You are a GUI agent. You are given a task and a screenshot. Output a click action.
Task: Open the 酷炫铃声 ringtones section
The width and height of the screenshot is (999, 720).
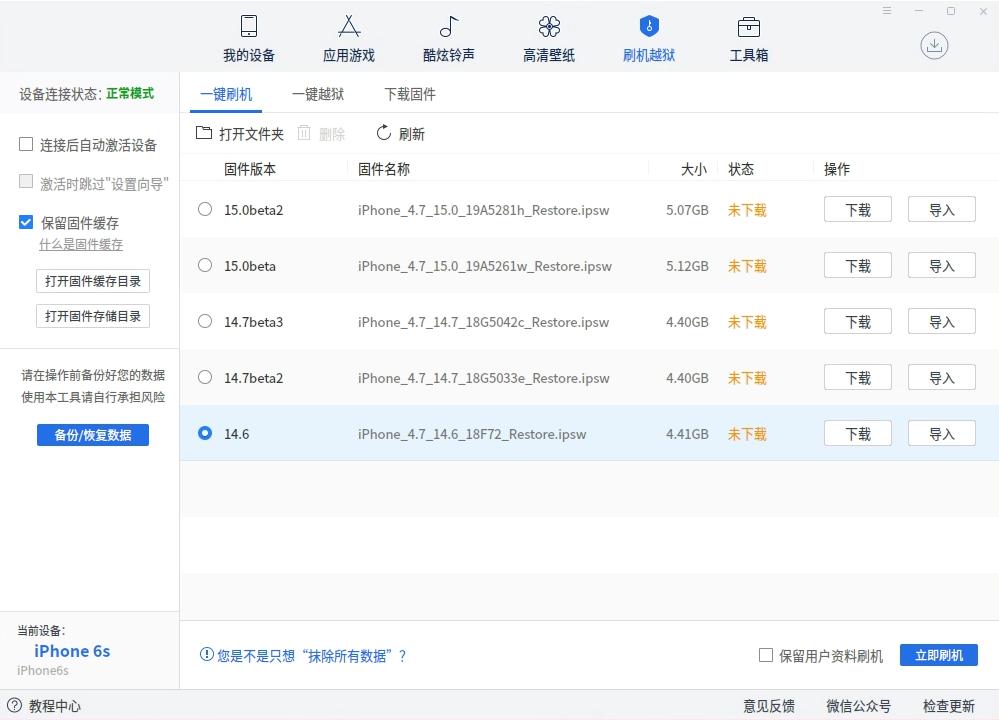click(x=448, y=37)
